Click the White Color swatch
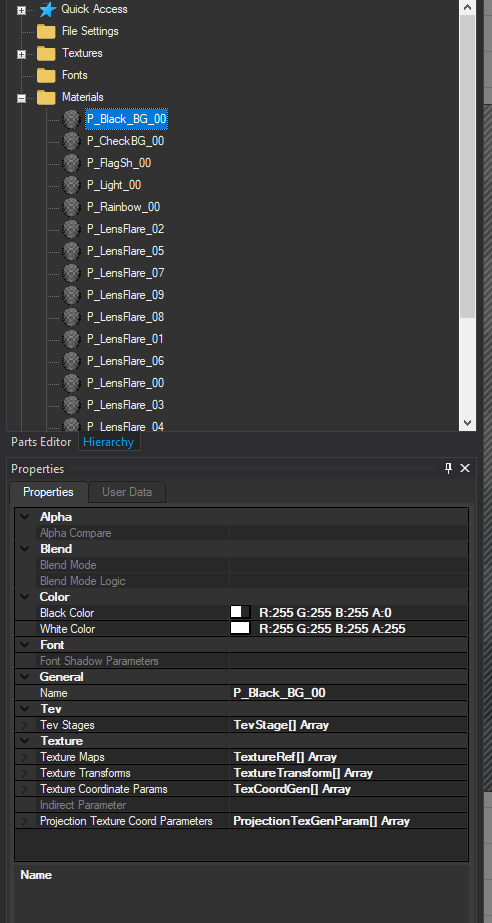Image resolution: width=492 pixels, height=923 pixels. tap(240, 628)
